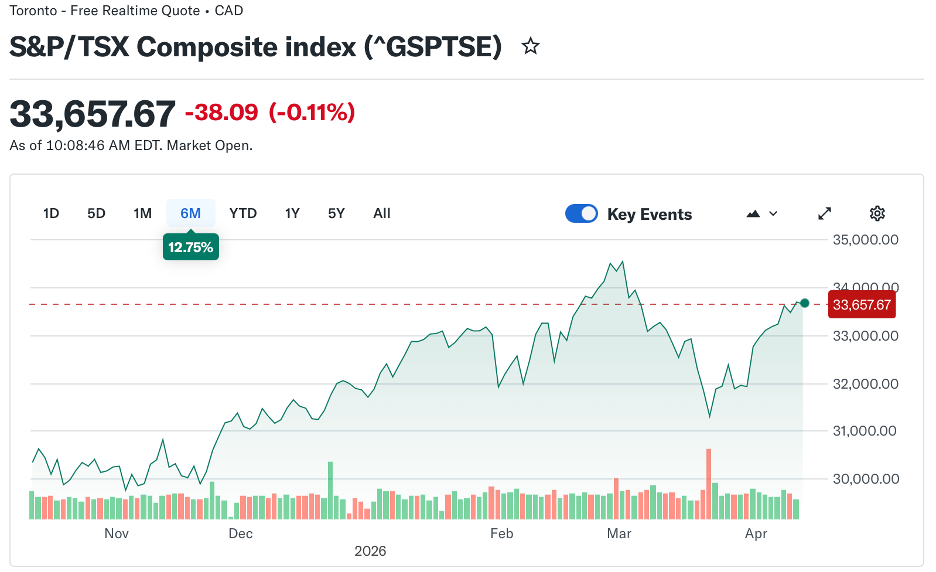
Task: Switch chart to YTD range
Action: point(243,213)
